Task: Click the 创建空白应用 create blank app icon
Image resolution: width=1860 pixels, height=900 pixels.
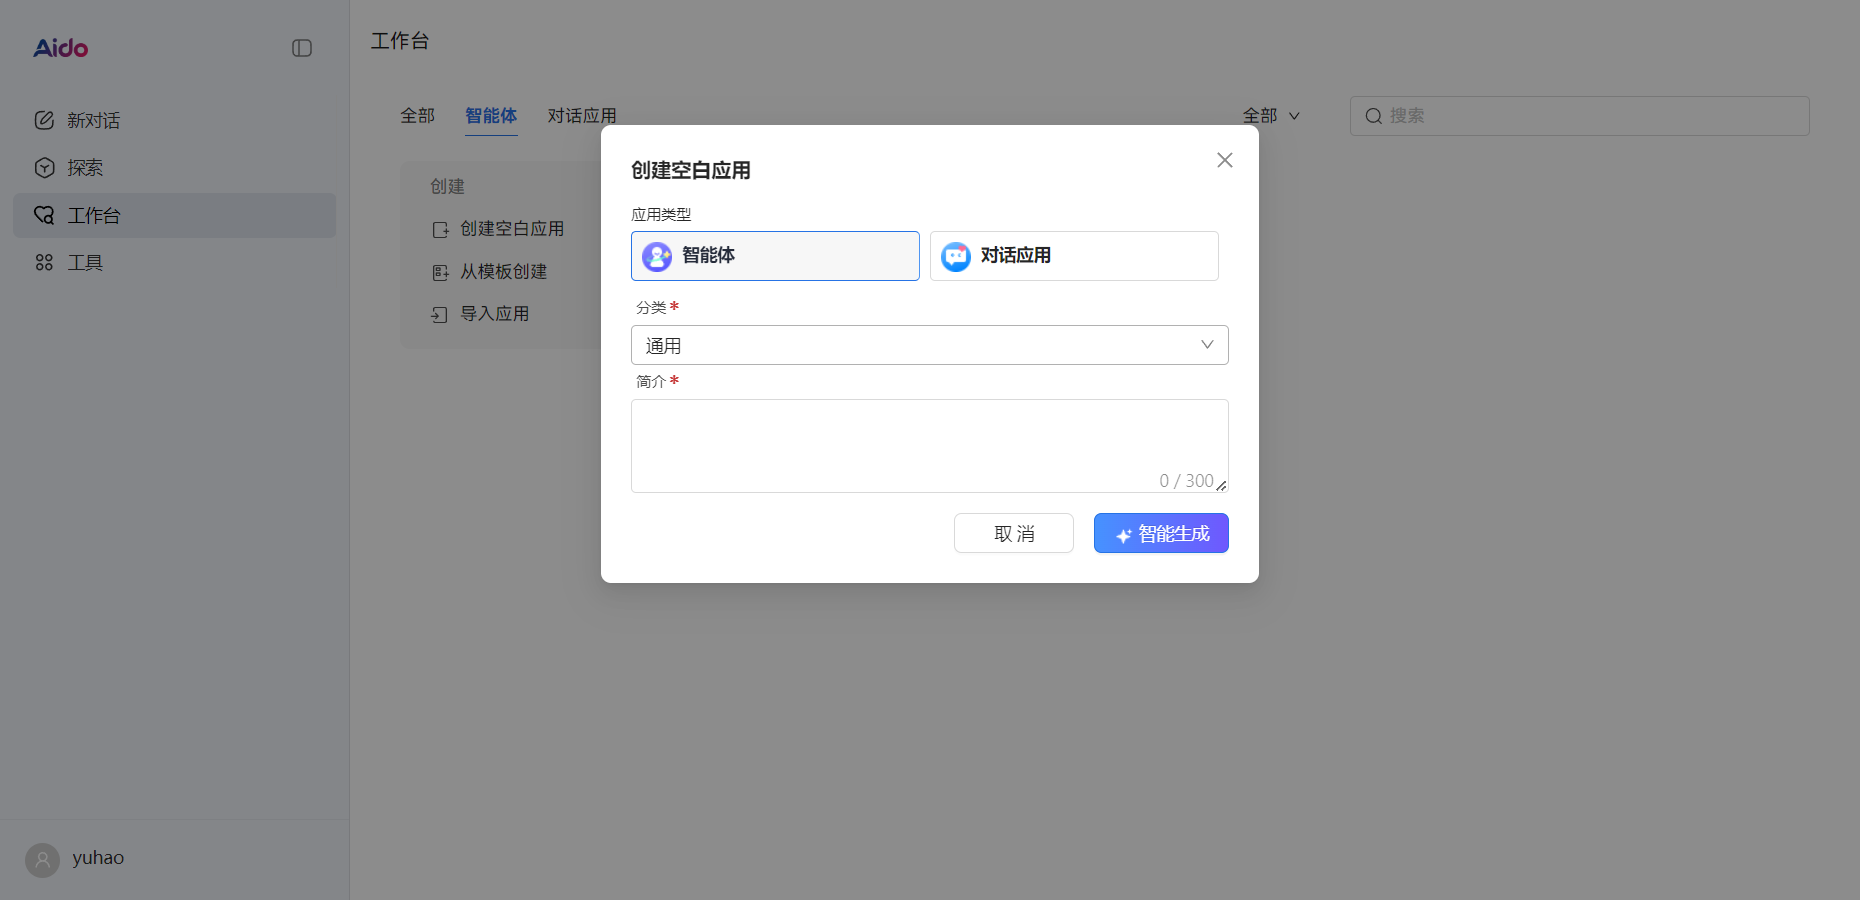Action: pos(440,229)
